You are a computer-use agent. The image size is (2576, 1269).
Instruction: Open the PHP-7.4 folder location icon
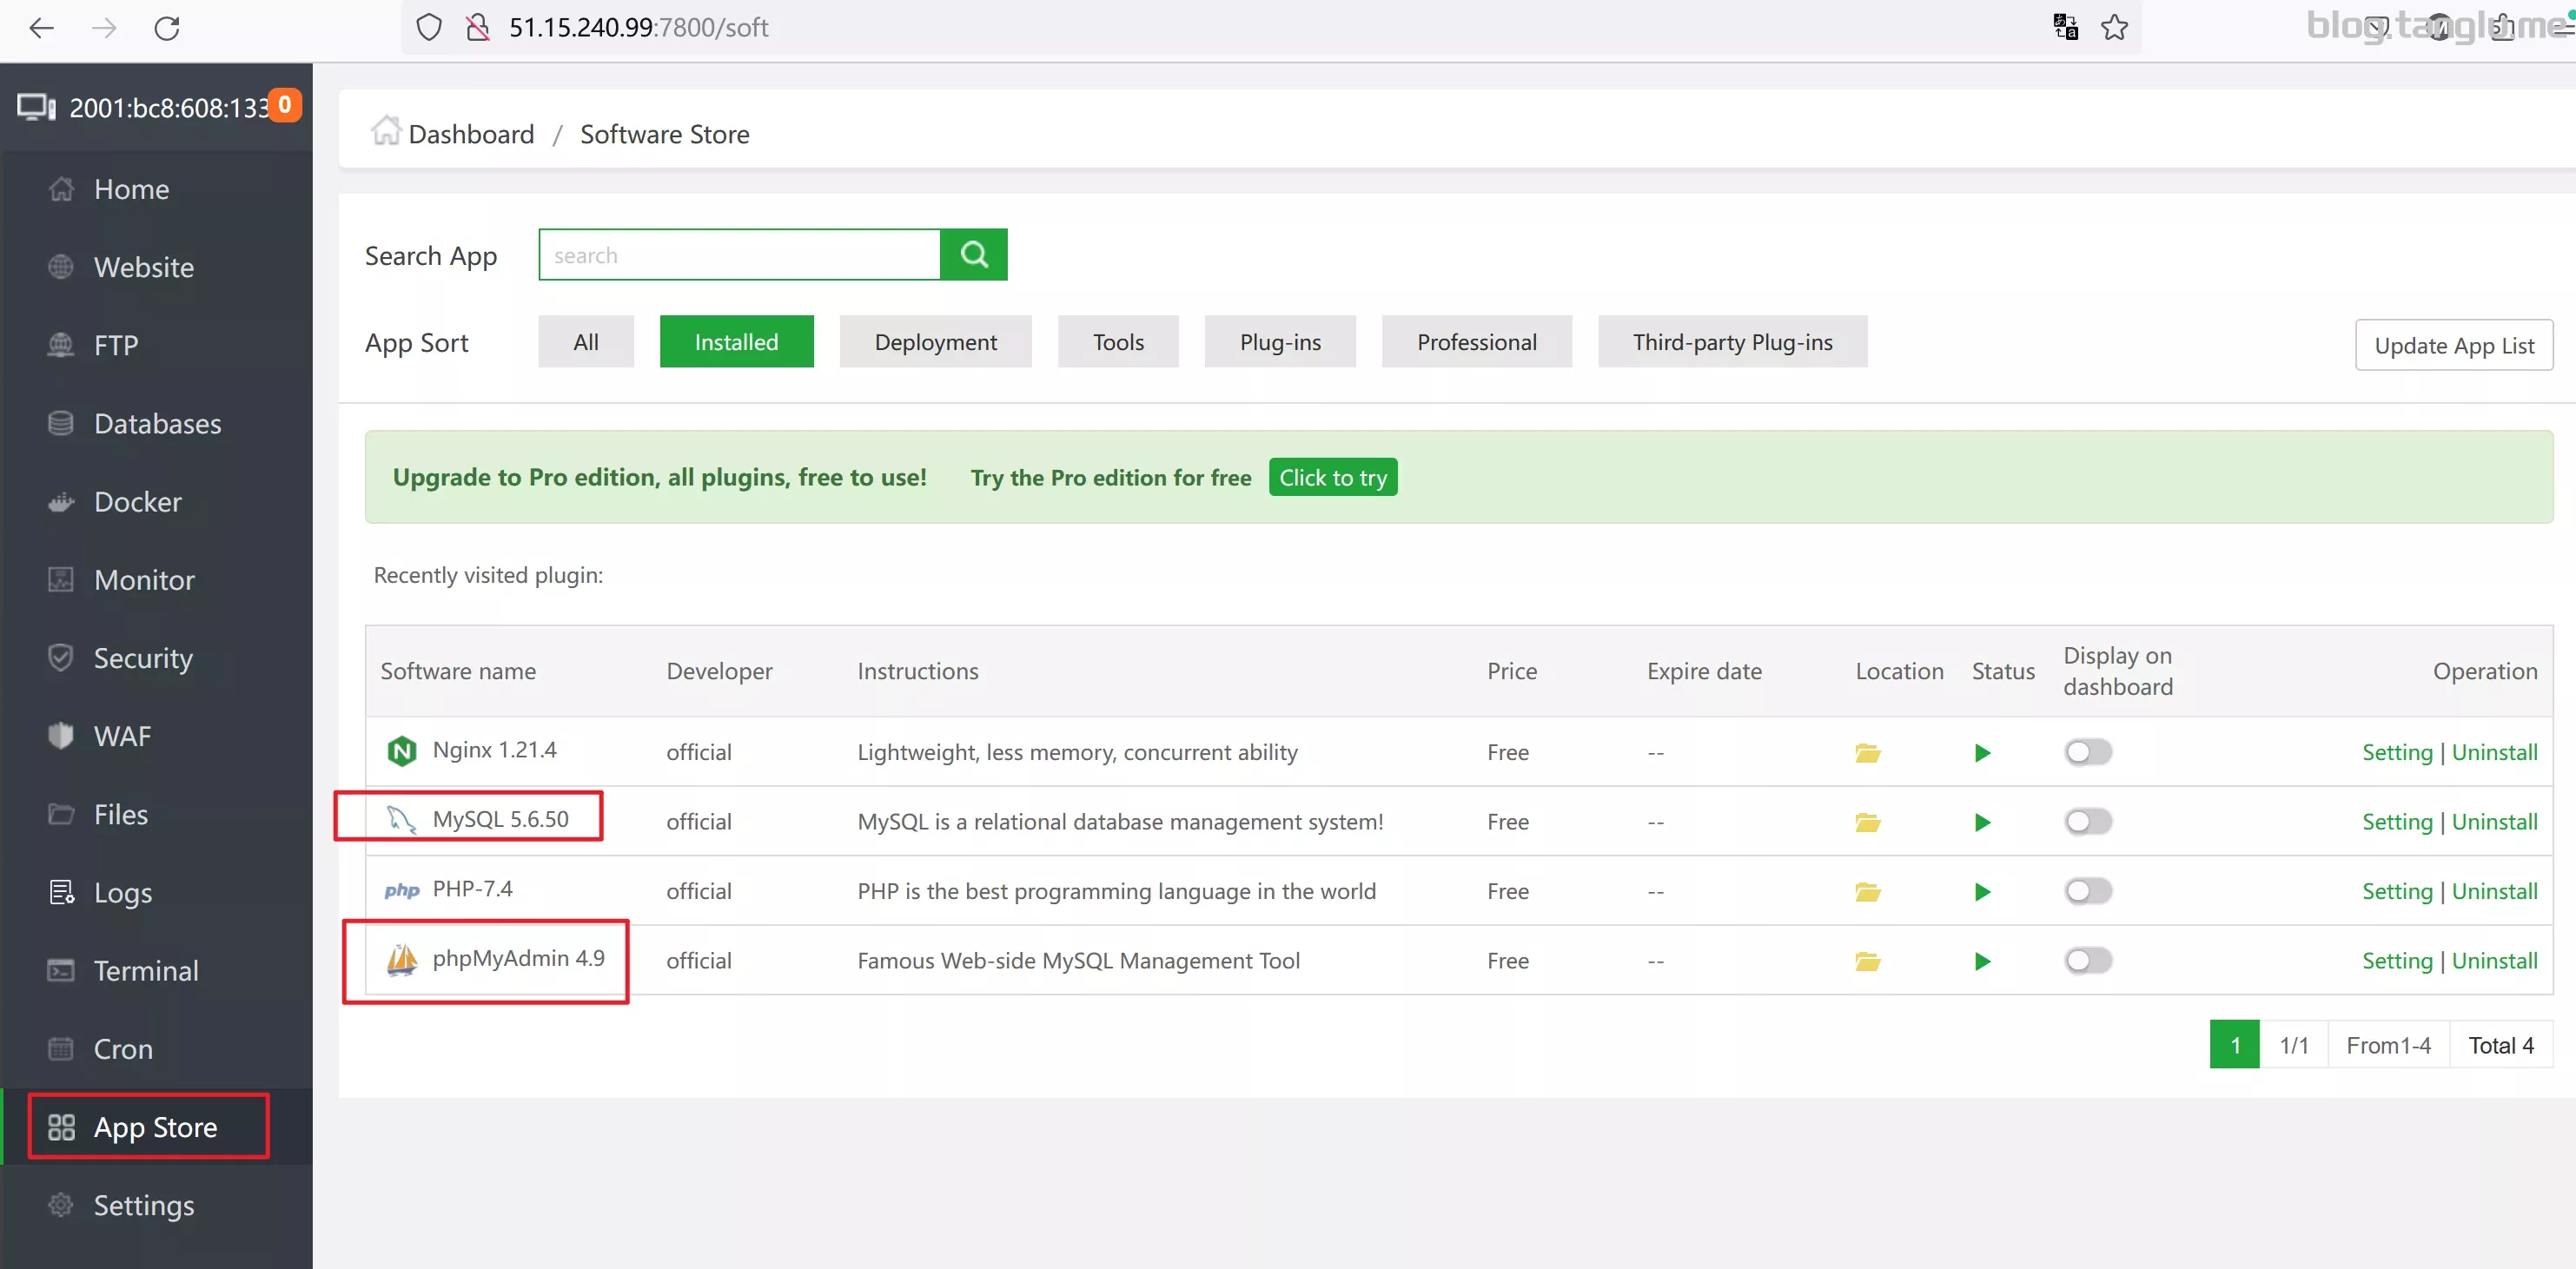tap(1867, 892)
